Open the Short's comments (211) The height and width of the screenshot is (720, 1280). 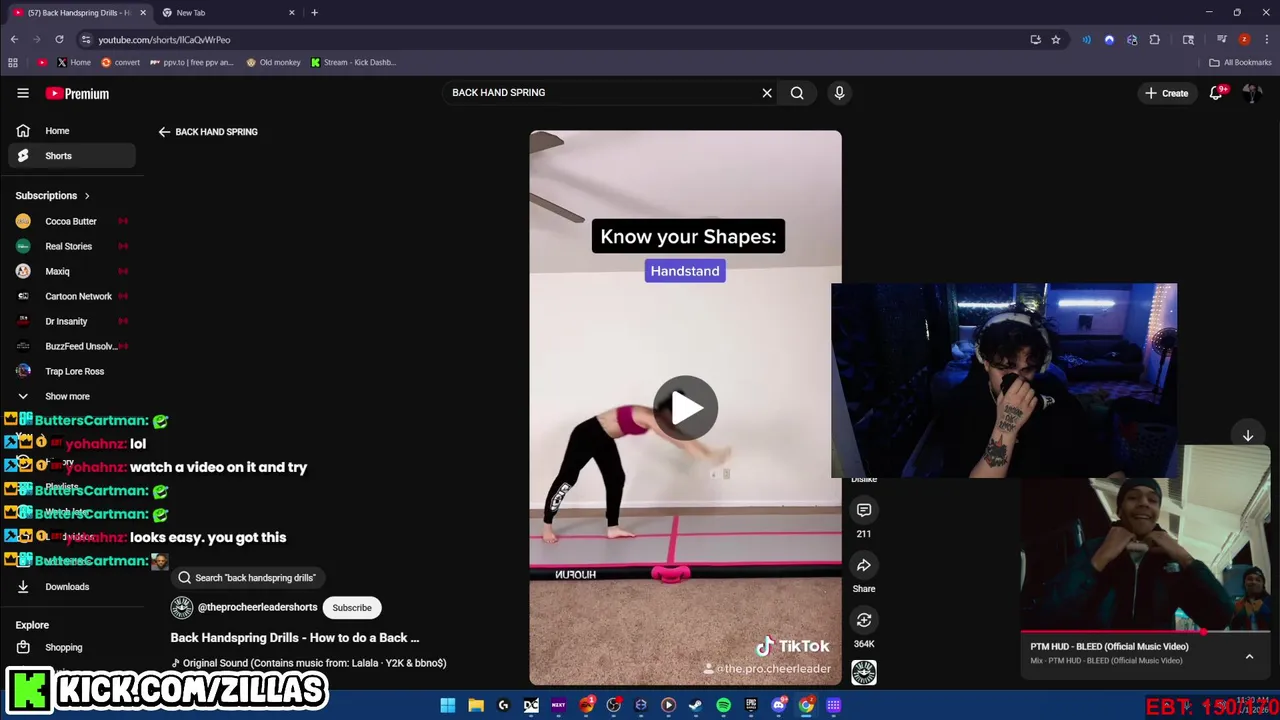click(864, 510)
